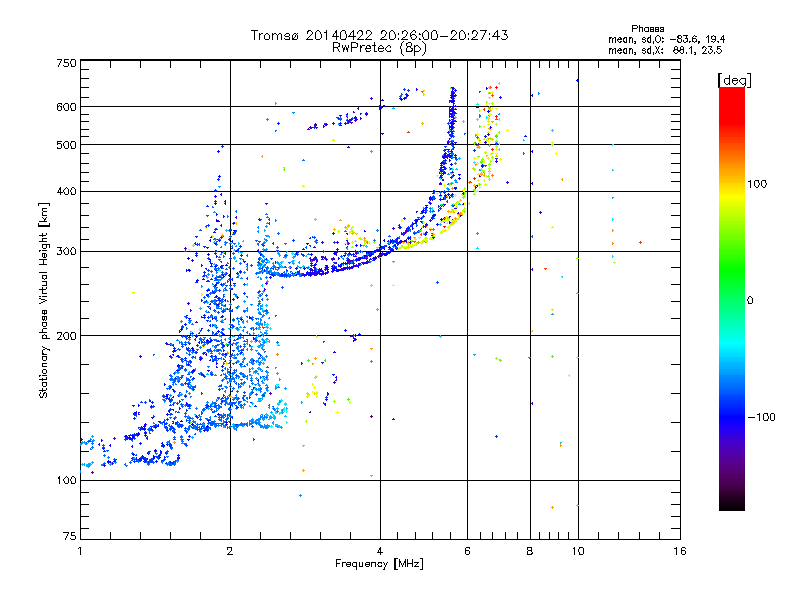Click the y-axis label '400'
The image size is (800, 600).
pos(66,191)
